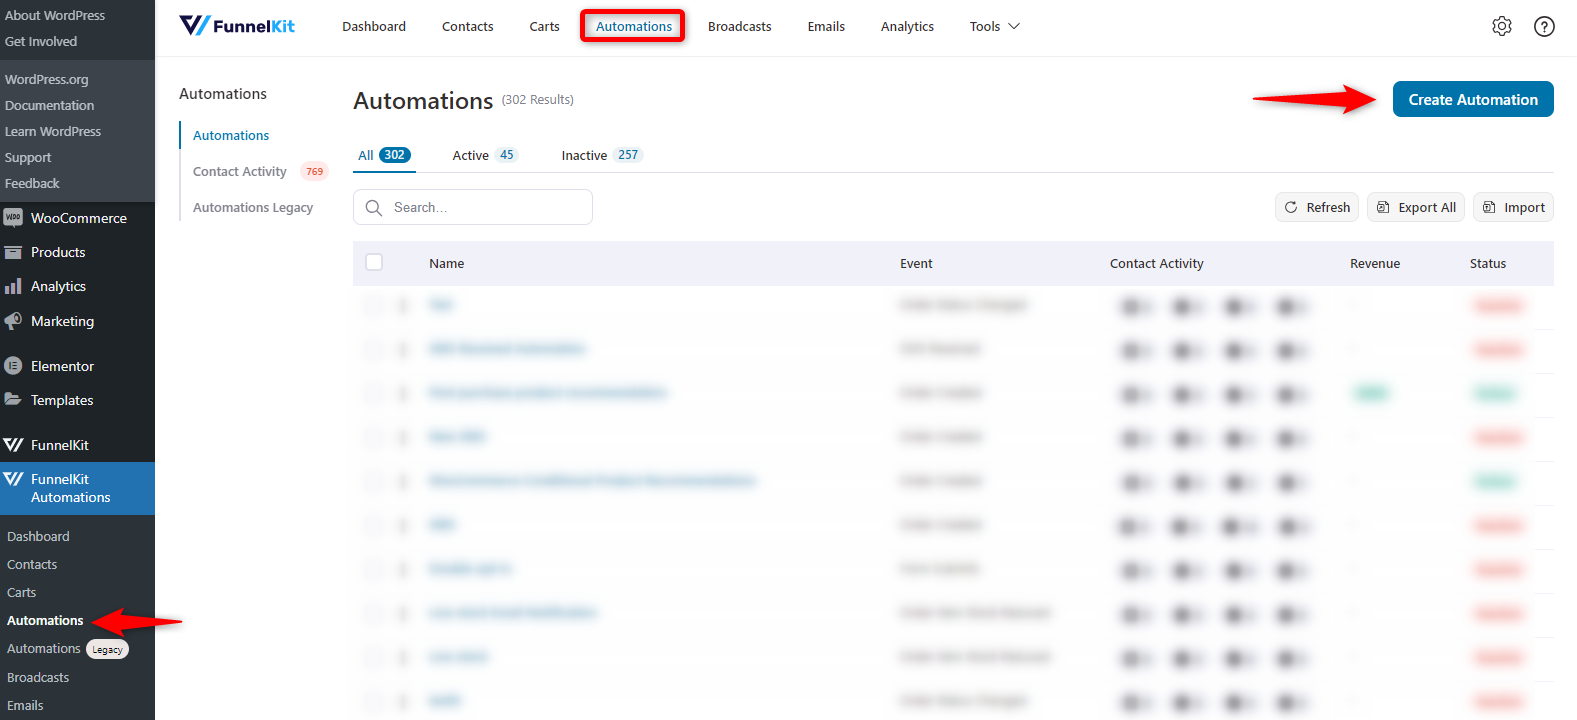Image resolution: width=1577 pixels, height=720 pixels.
Task: Click the Marketing megaphone icon
Action: tap(13, 321)
